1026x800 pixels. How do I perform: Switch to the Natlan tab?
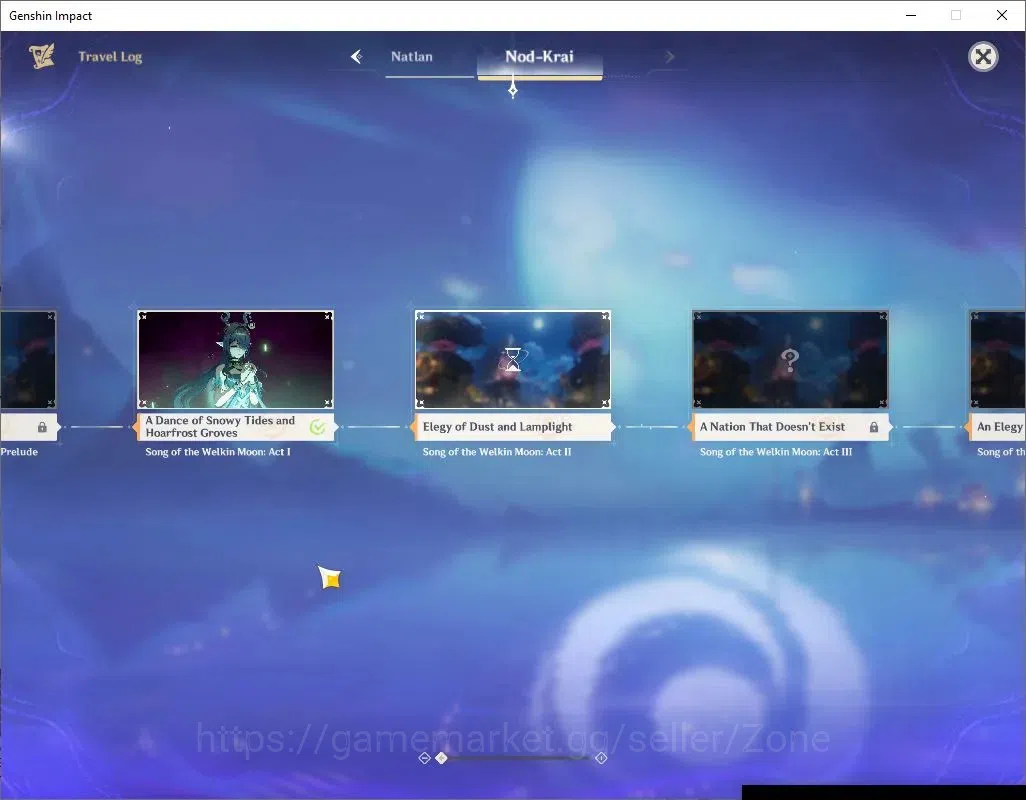(412, 57)
